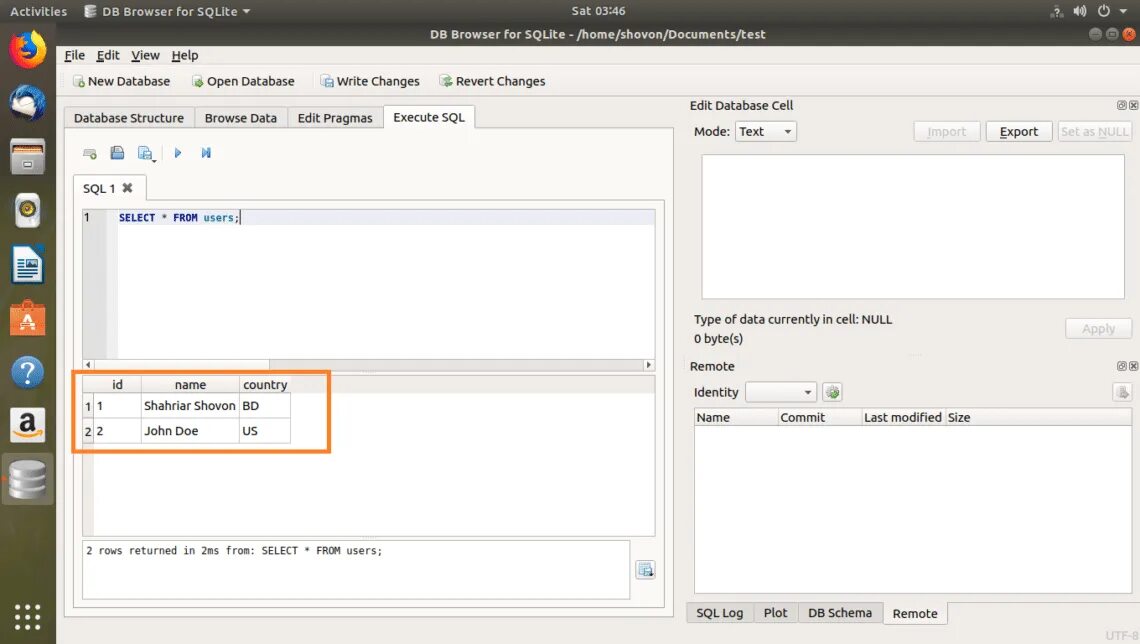Open the View menu
1140x644 pixels.
point(145,55)
